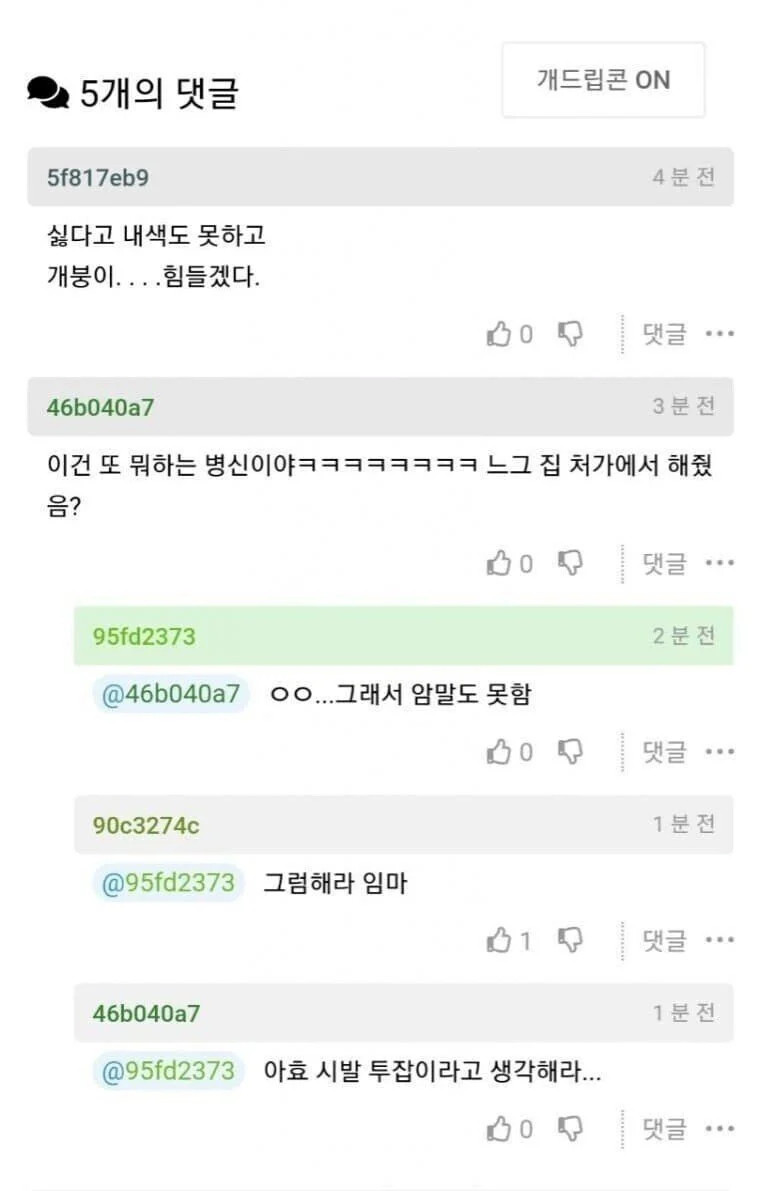Upvote the comment by 5f817eb9
Viewport: 757px width, 1191px height.
[499, 334]
